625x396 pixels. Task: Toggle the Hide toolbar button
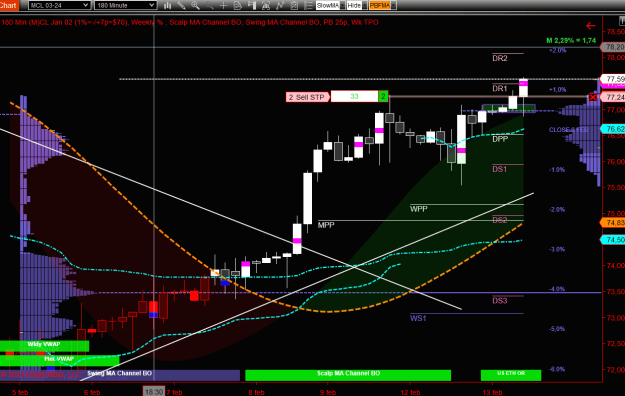click(x=354, y=5)
